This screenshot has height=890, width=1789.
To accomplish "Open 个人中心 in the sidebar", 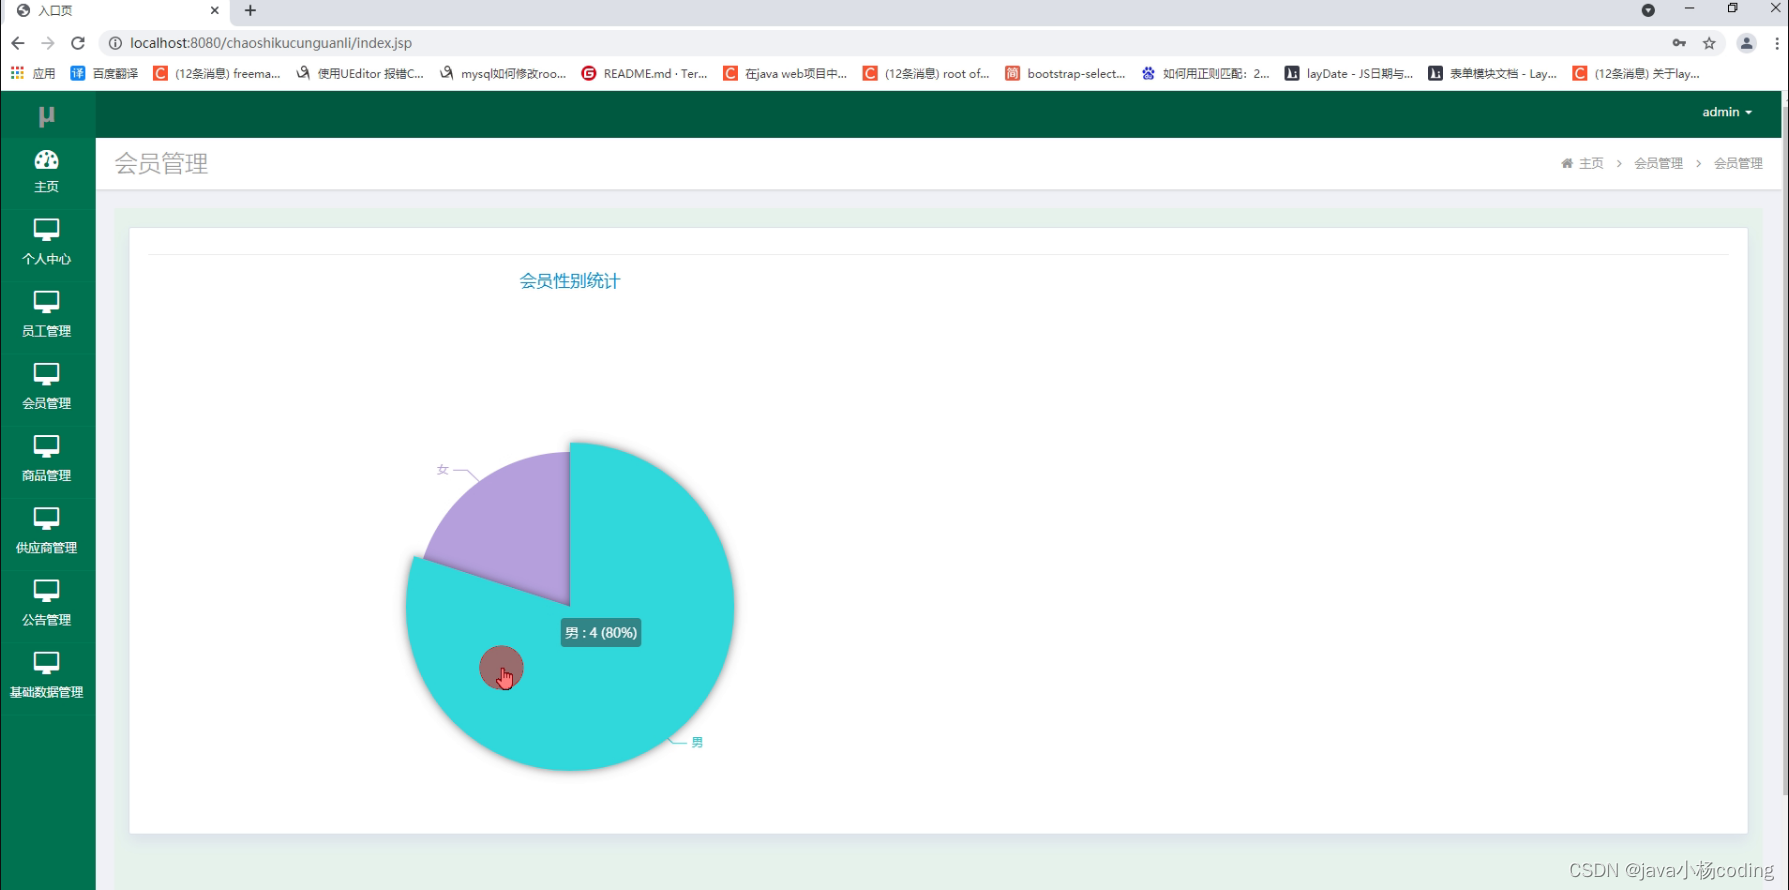I will pyautogui.click(x=47, y=242).
